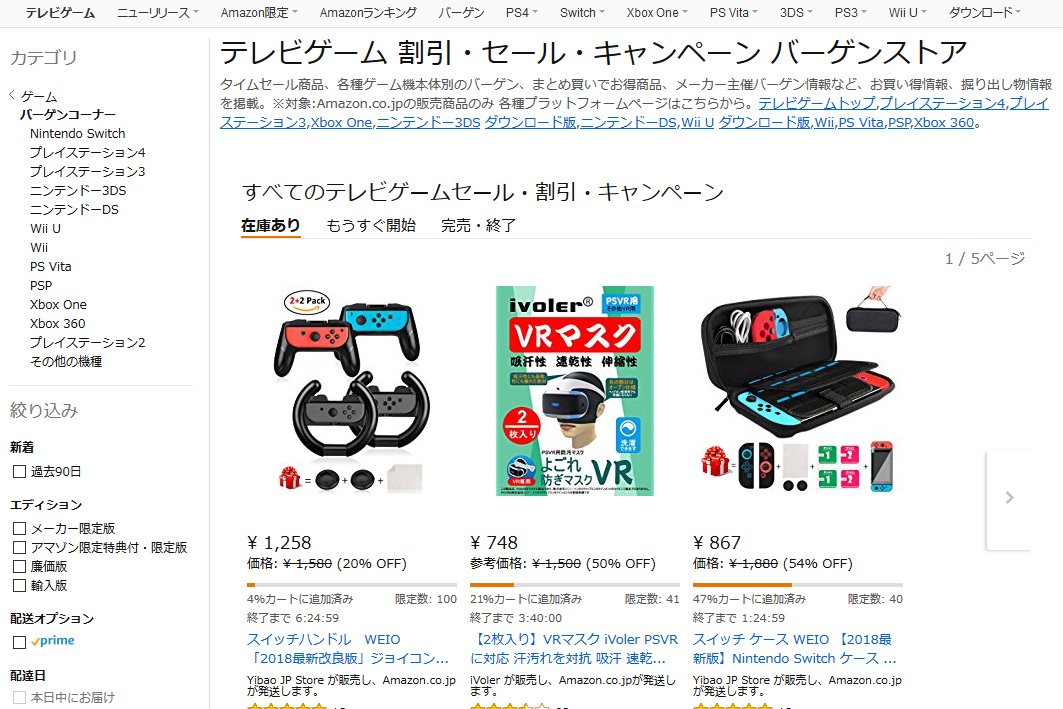Viewport: 1063px width, 709px height.
Task: Enable the メーカー限定版 filter checkbox
Action: (20, 529)
